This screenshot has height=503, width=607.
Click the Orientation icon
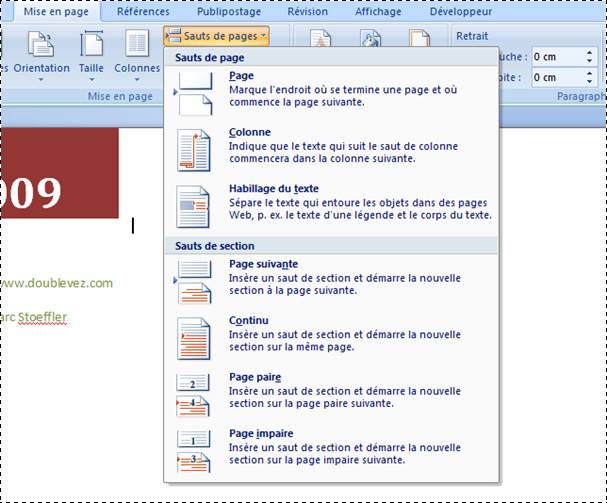[x=40, y=44]
